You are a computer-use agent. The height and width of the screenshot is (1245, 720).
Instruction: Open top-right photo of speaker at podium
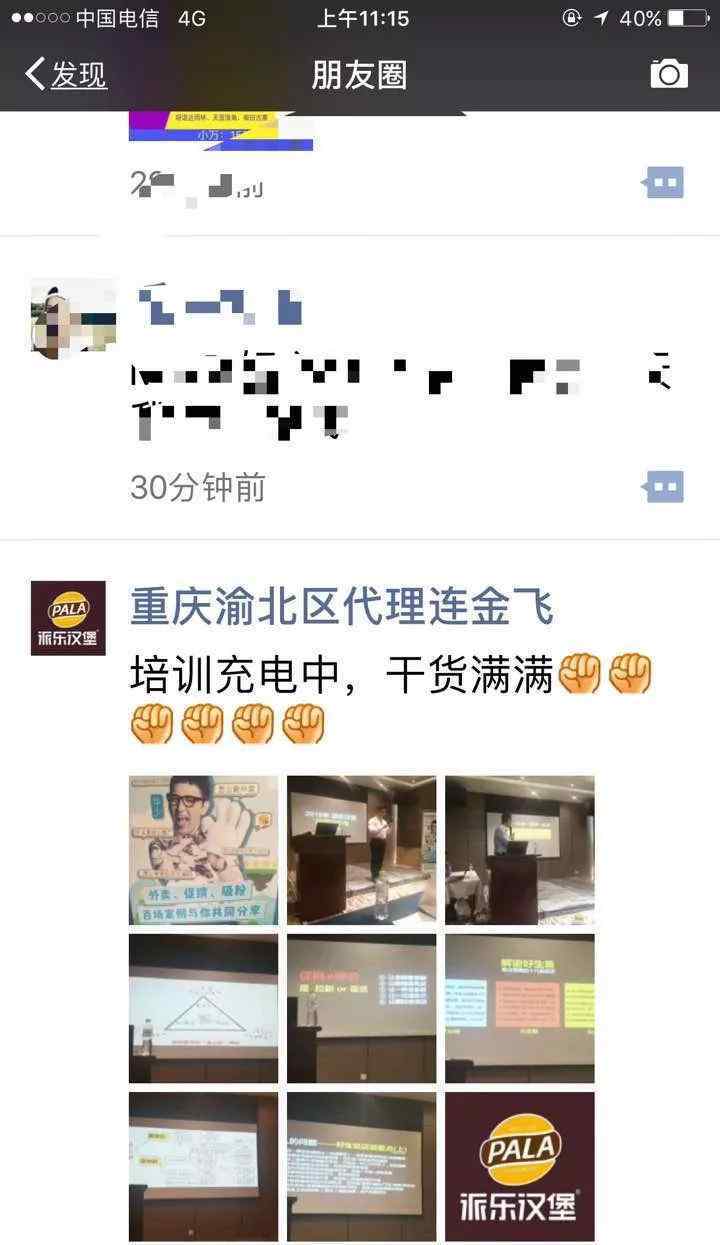(520, 850)
